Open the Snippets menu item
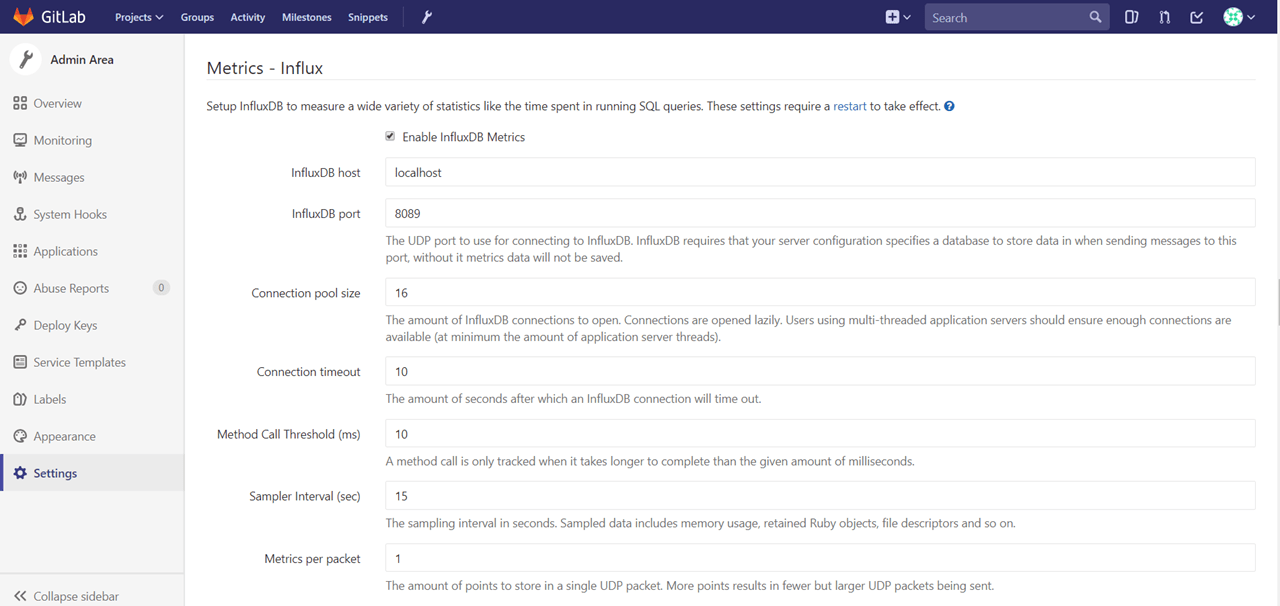The width and height of the screenshot is (1280, 606). tap(368, 17)
